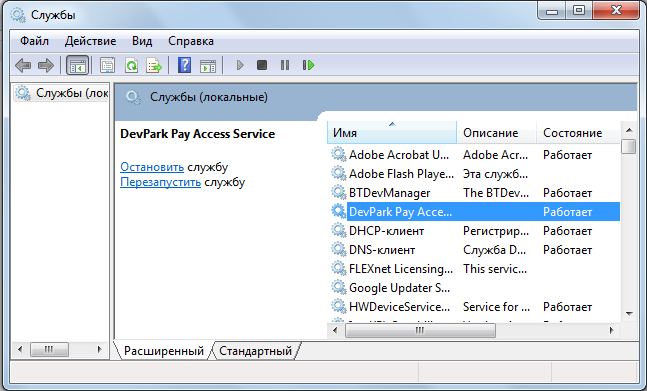Viewport: 647px width, 391px height.
Task: Click the gear icon of FLEXnet Licensing... row
Action: coord(339,269)
